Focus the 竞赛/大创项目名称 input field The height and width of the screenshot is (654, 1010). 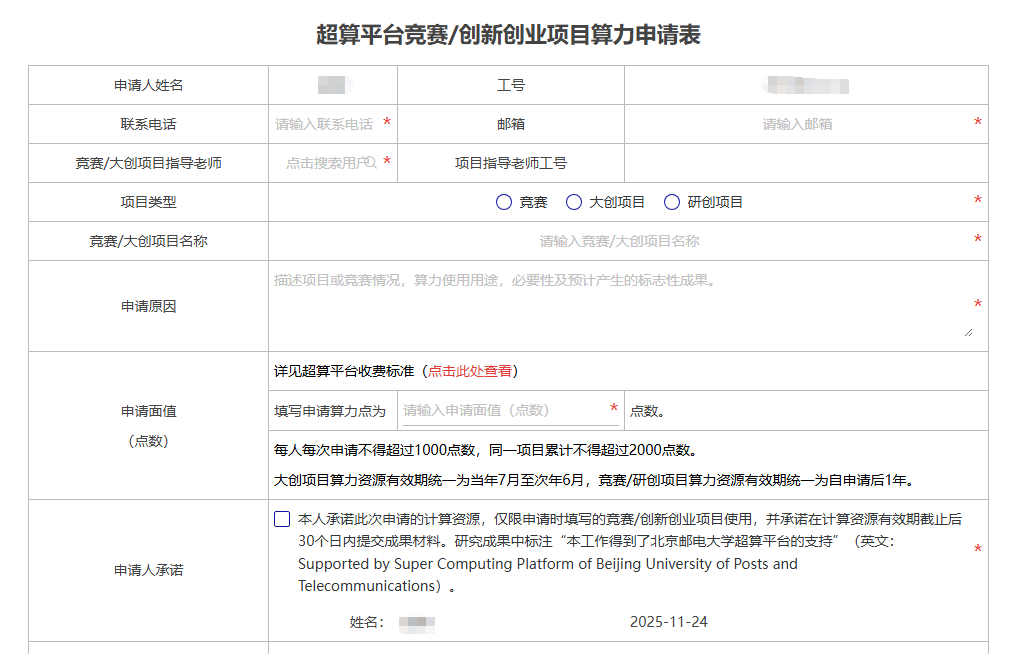click(x=619, y=241)
